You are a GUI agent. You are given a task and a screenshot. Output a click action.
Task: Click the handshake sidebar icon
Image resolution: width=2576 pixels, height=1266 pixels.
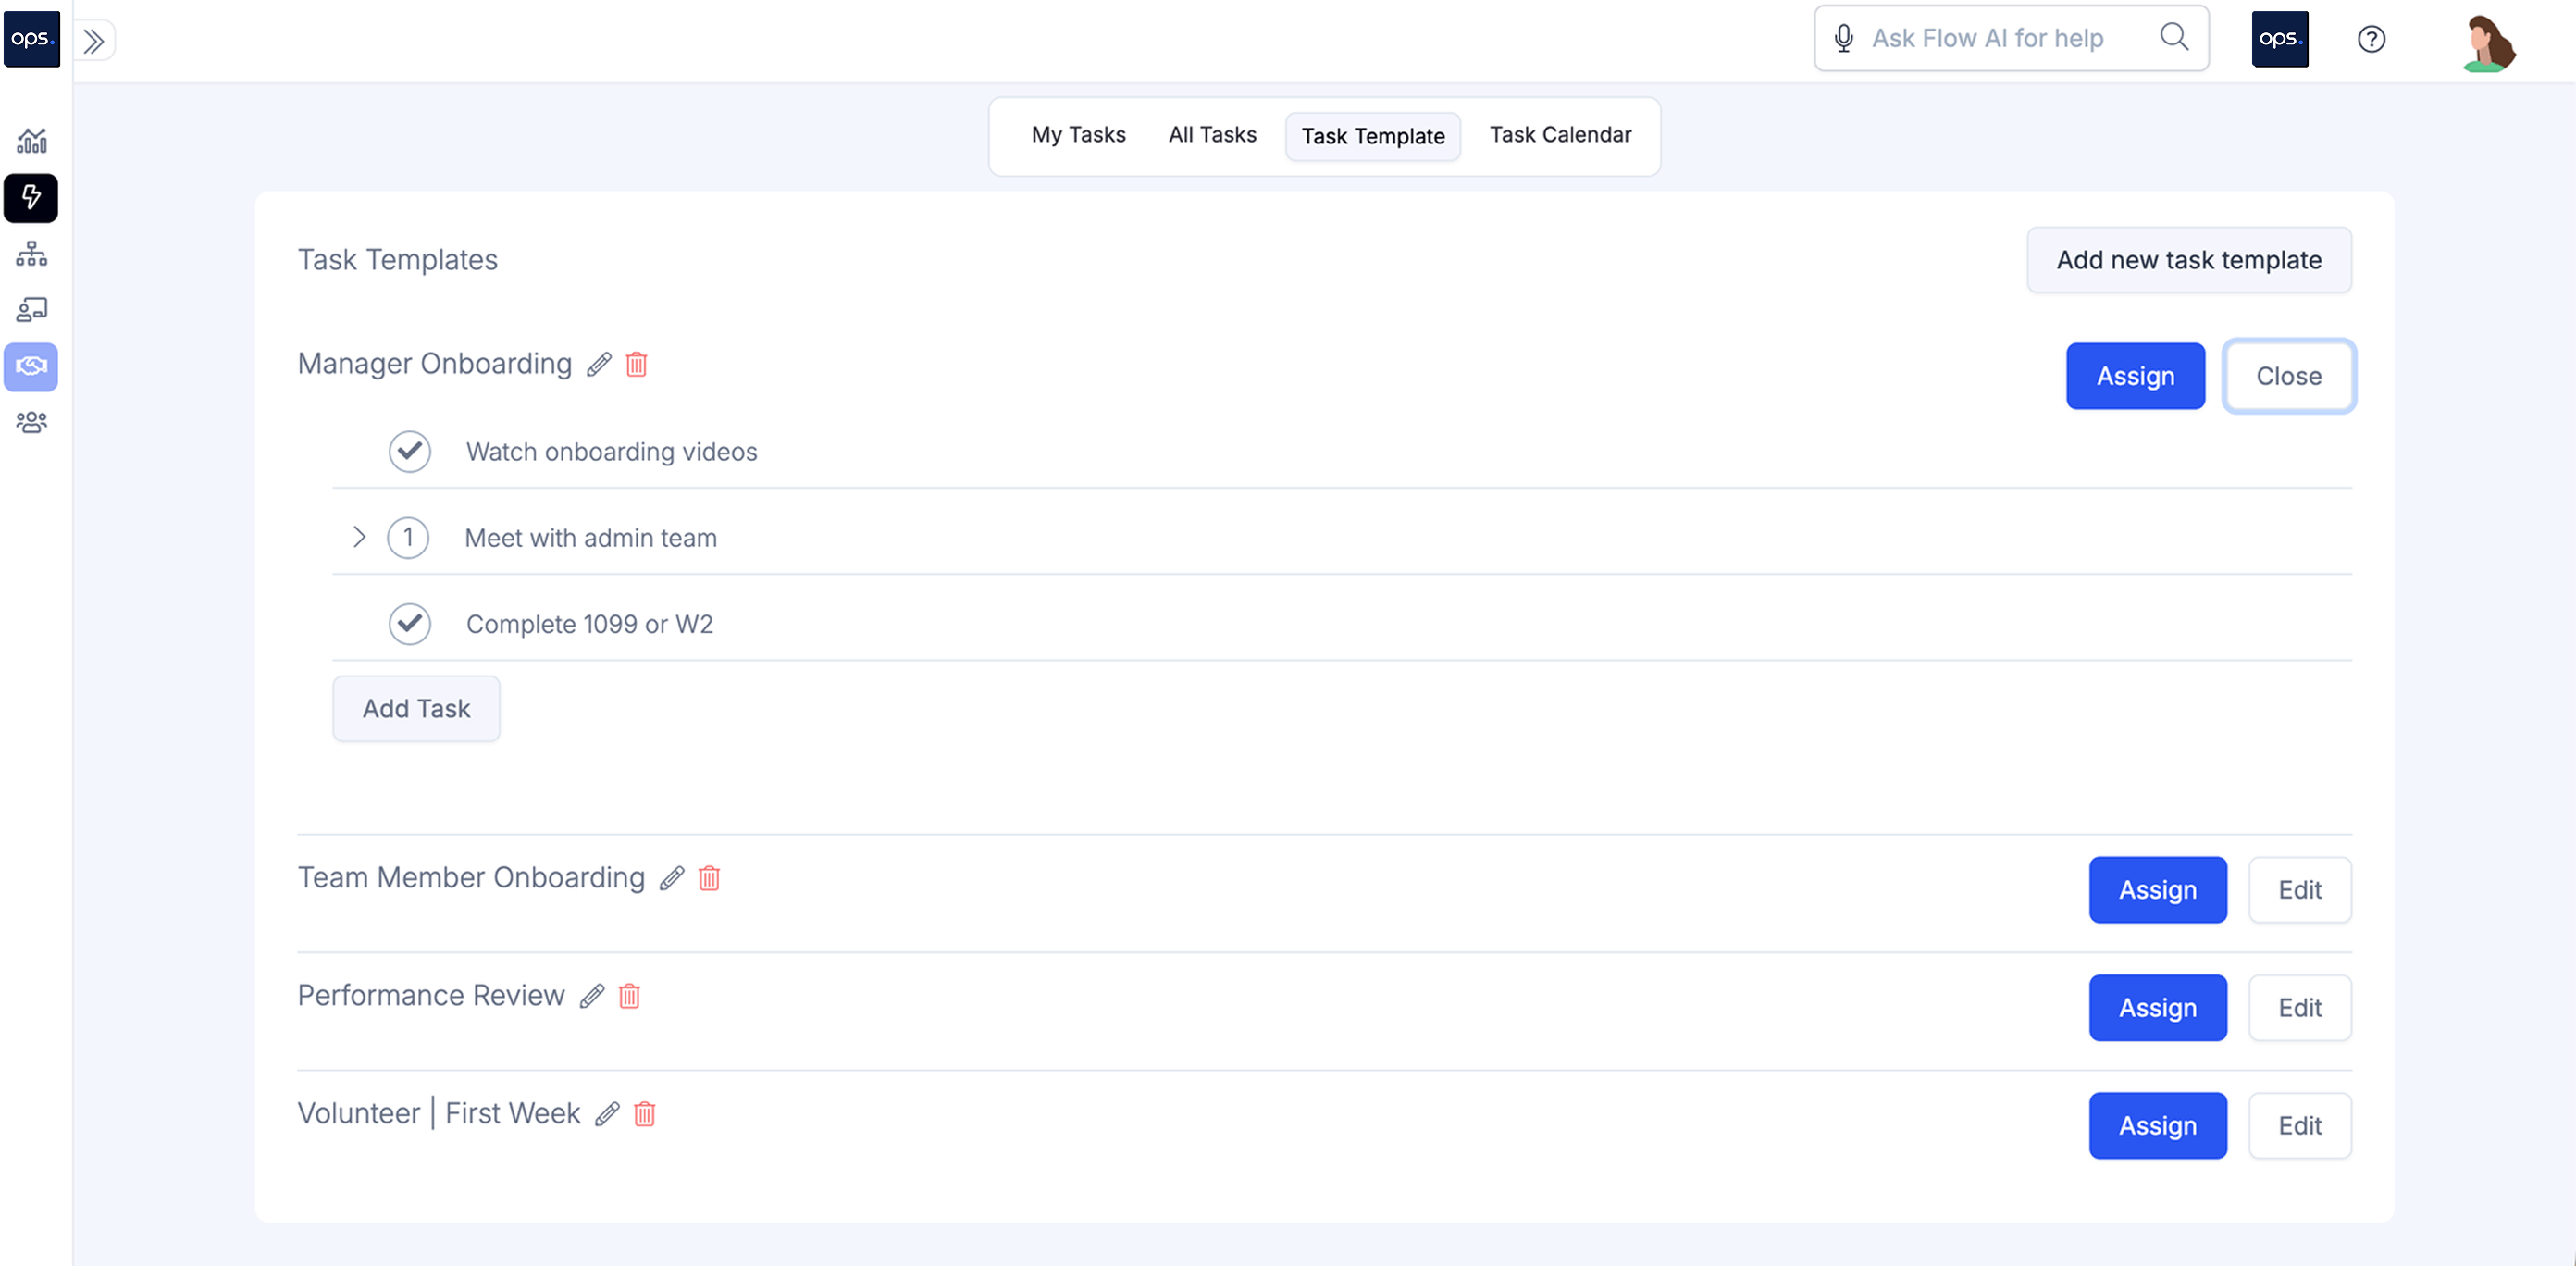coord(31,366)
